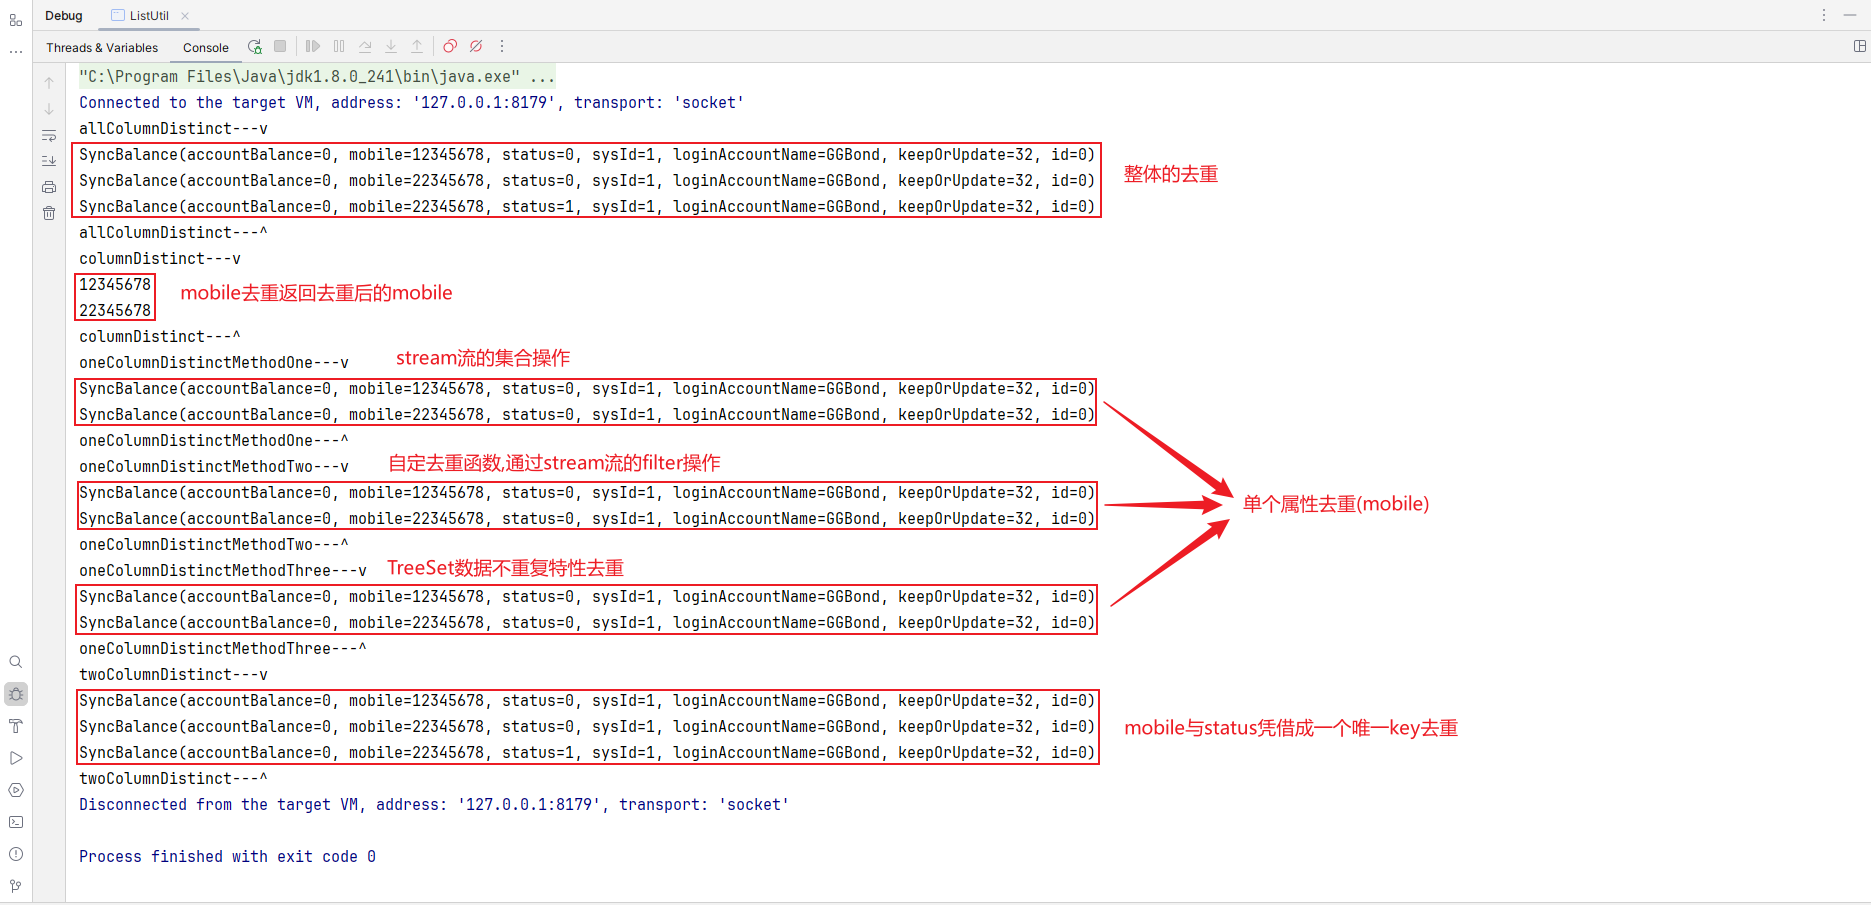Click 'oneColumnDistinctMethodThree---^' line
The height and width of the screenshot is (905, 1871).
click(x=223, y=649)
